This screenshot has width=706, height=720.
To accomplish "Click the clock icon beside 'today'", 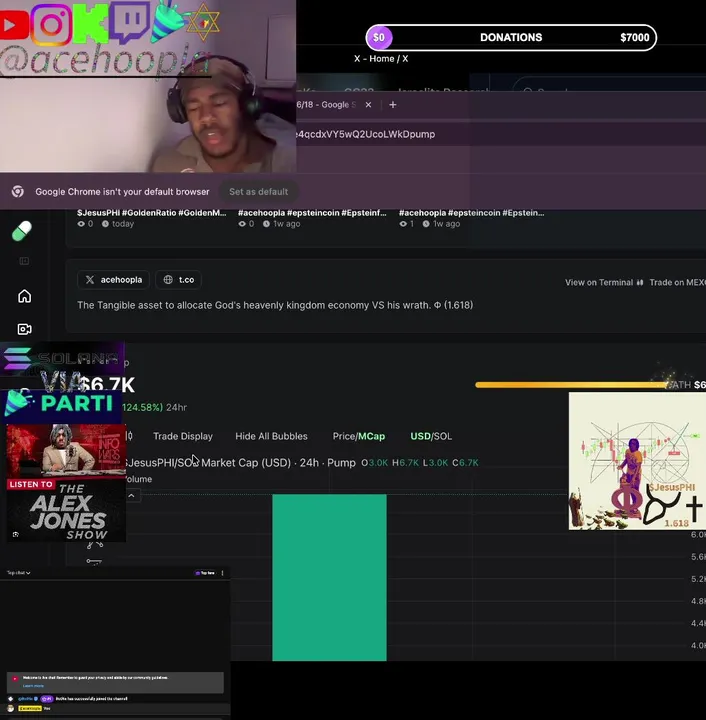I will (x=105, y=224).
